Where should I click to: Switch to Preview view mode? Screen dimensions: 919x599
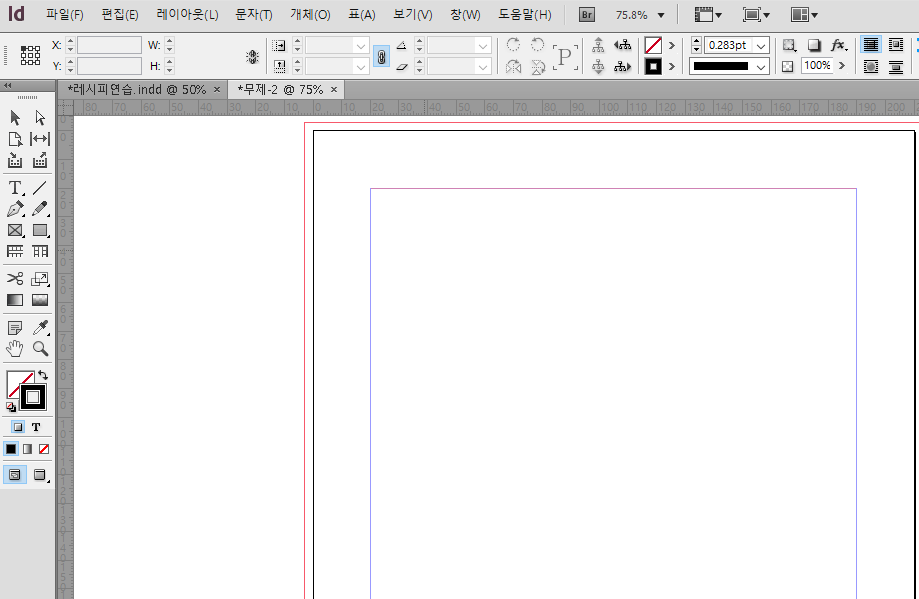tap(40, 474)
